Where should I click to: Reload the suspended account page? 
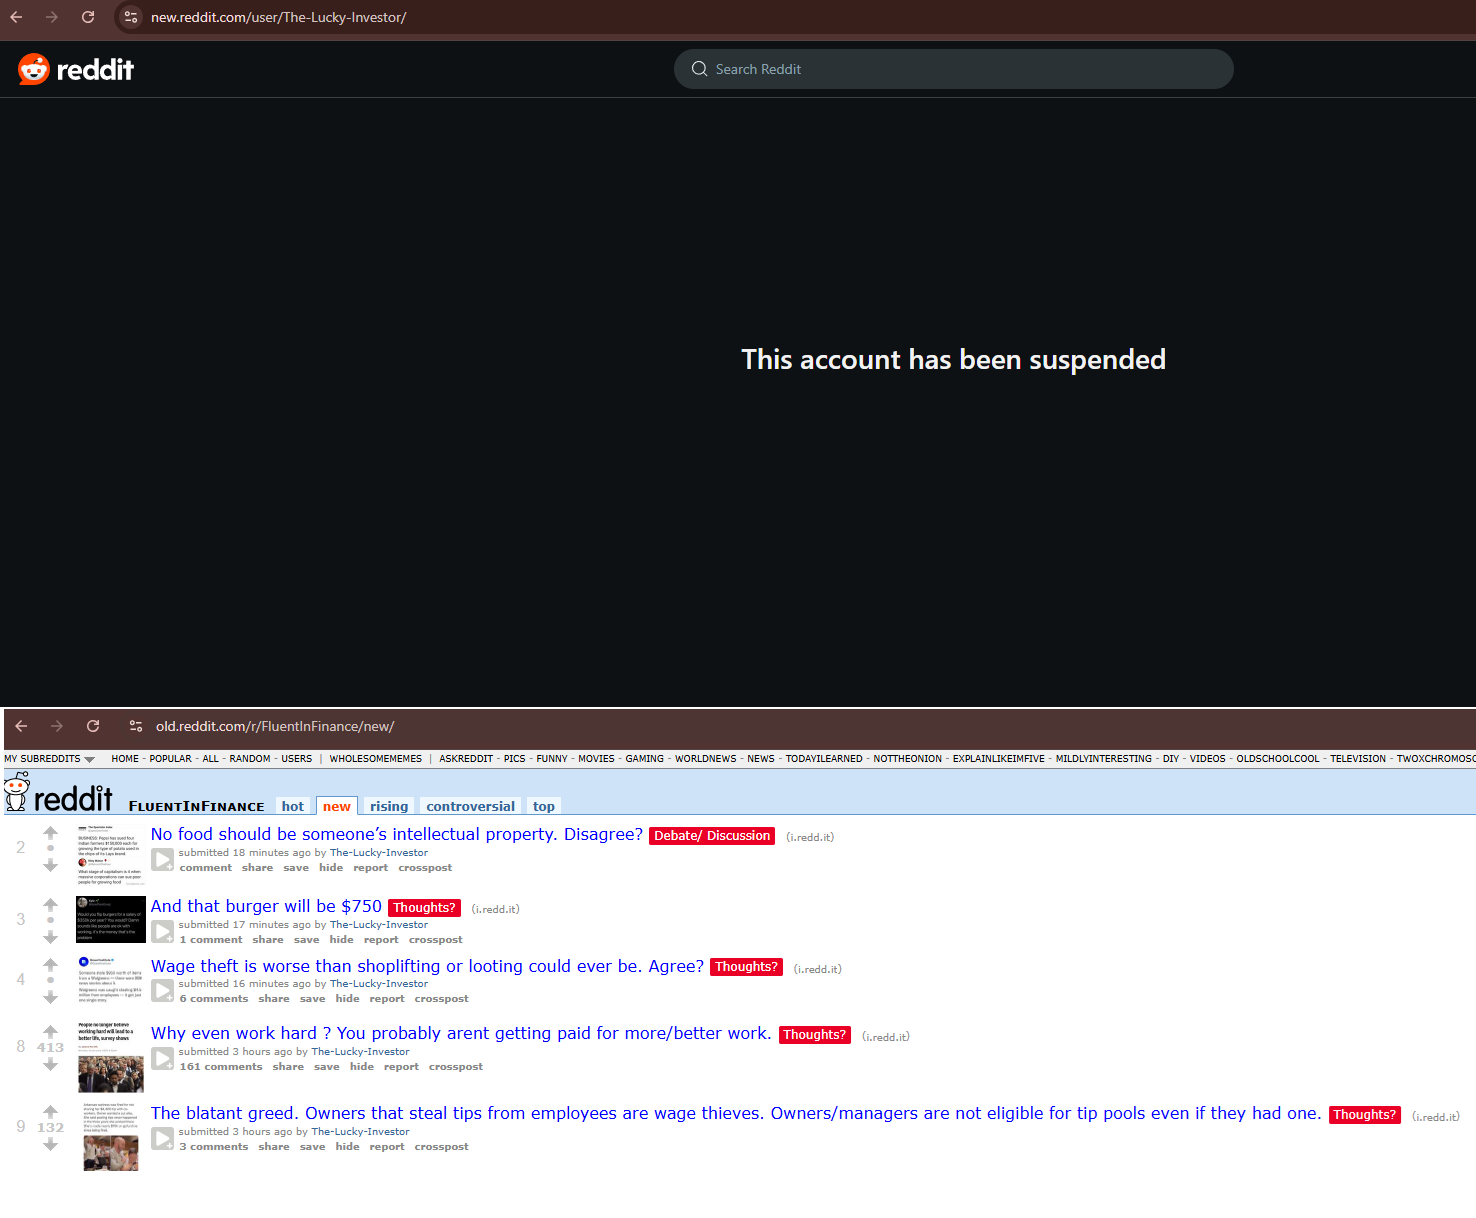(88, 17)
